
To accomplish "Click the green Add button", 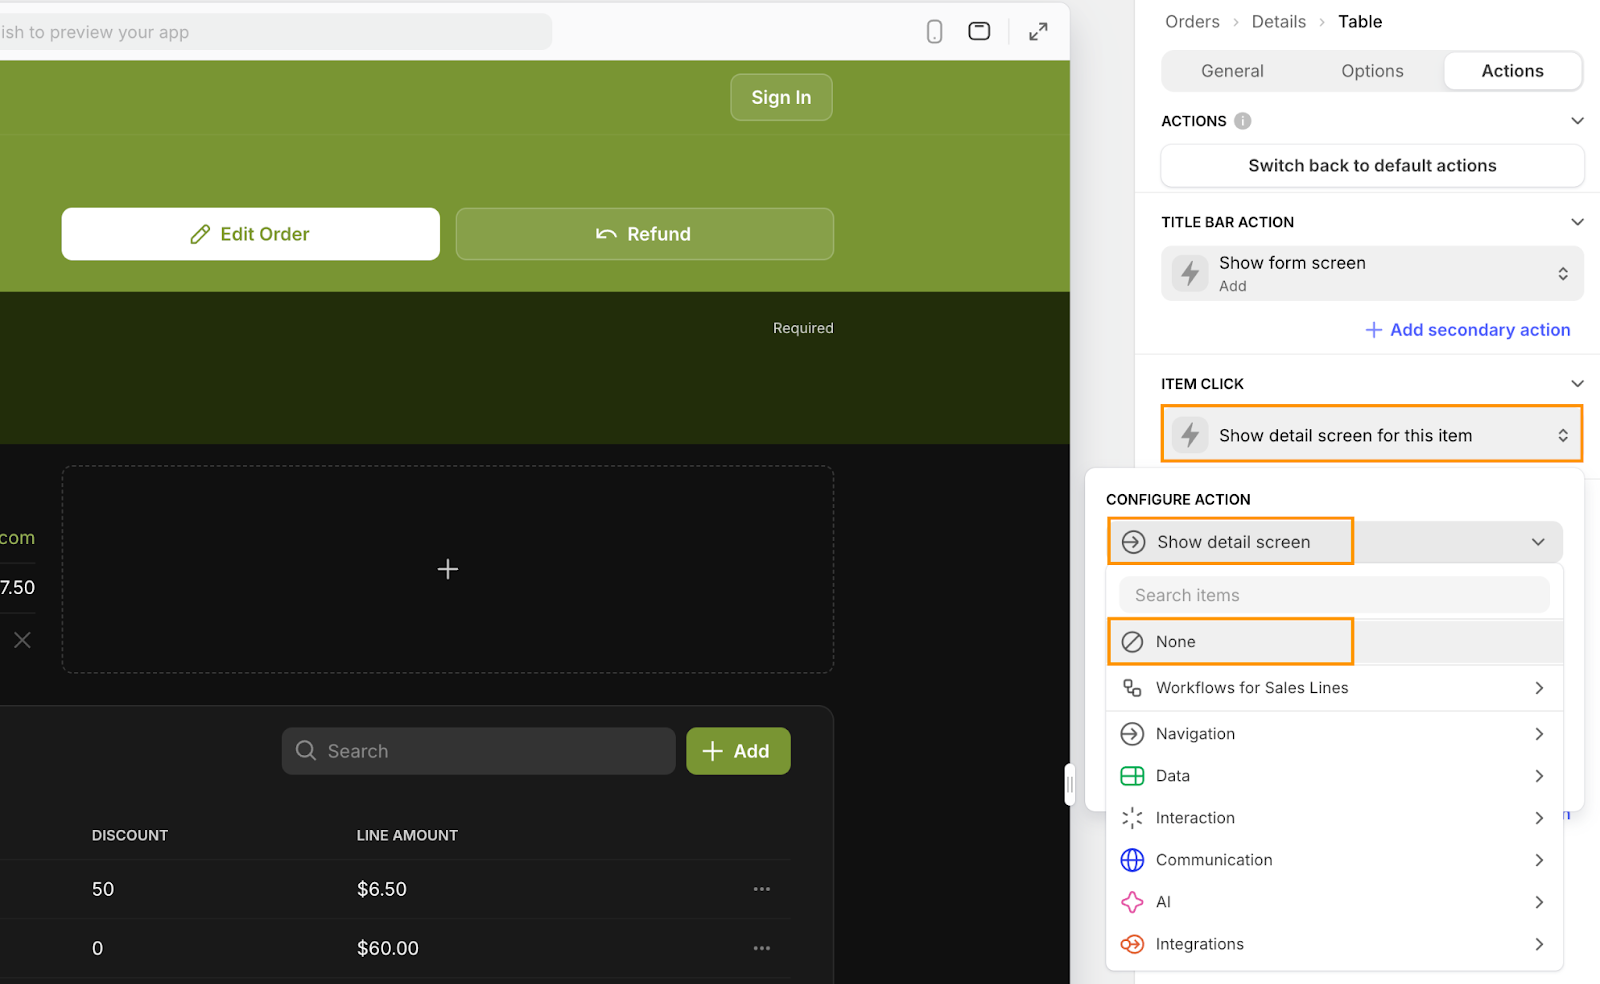I will 738,751.
